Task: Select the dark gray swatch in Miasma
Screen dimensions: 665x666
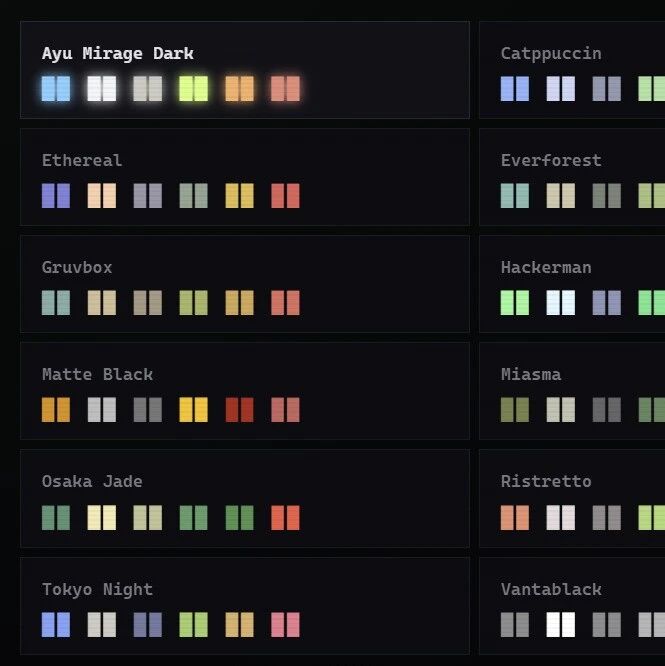Action: pos(607,410)
